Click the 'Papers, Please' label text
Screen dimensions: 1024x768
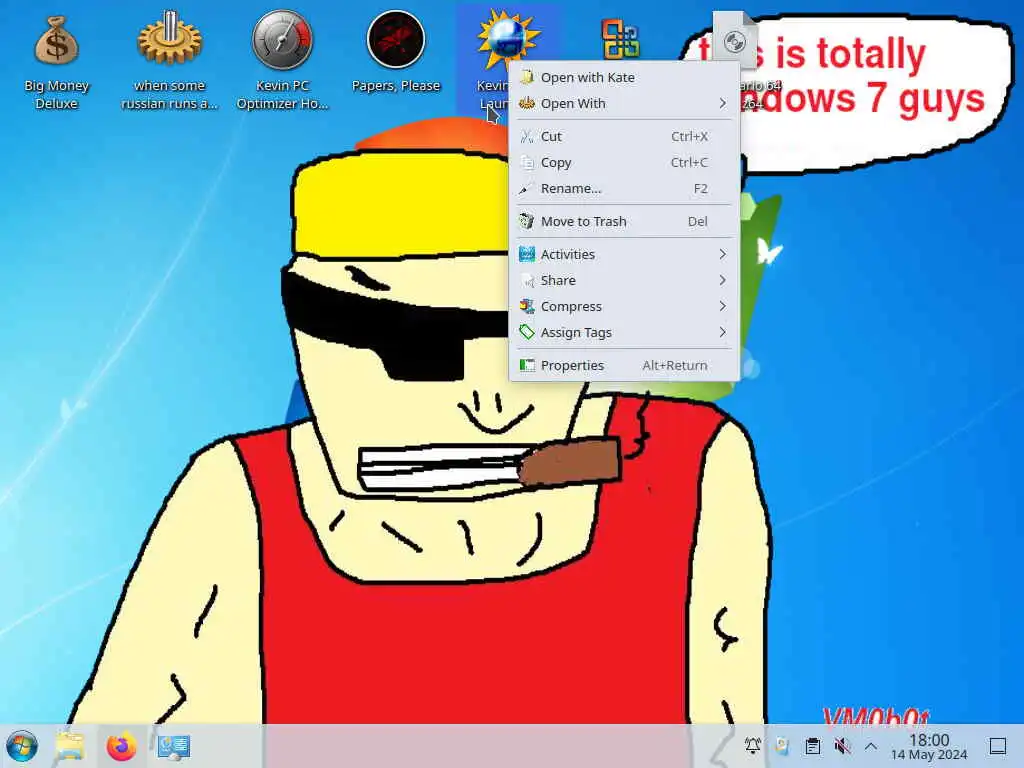tap(396, 86)
